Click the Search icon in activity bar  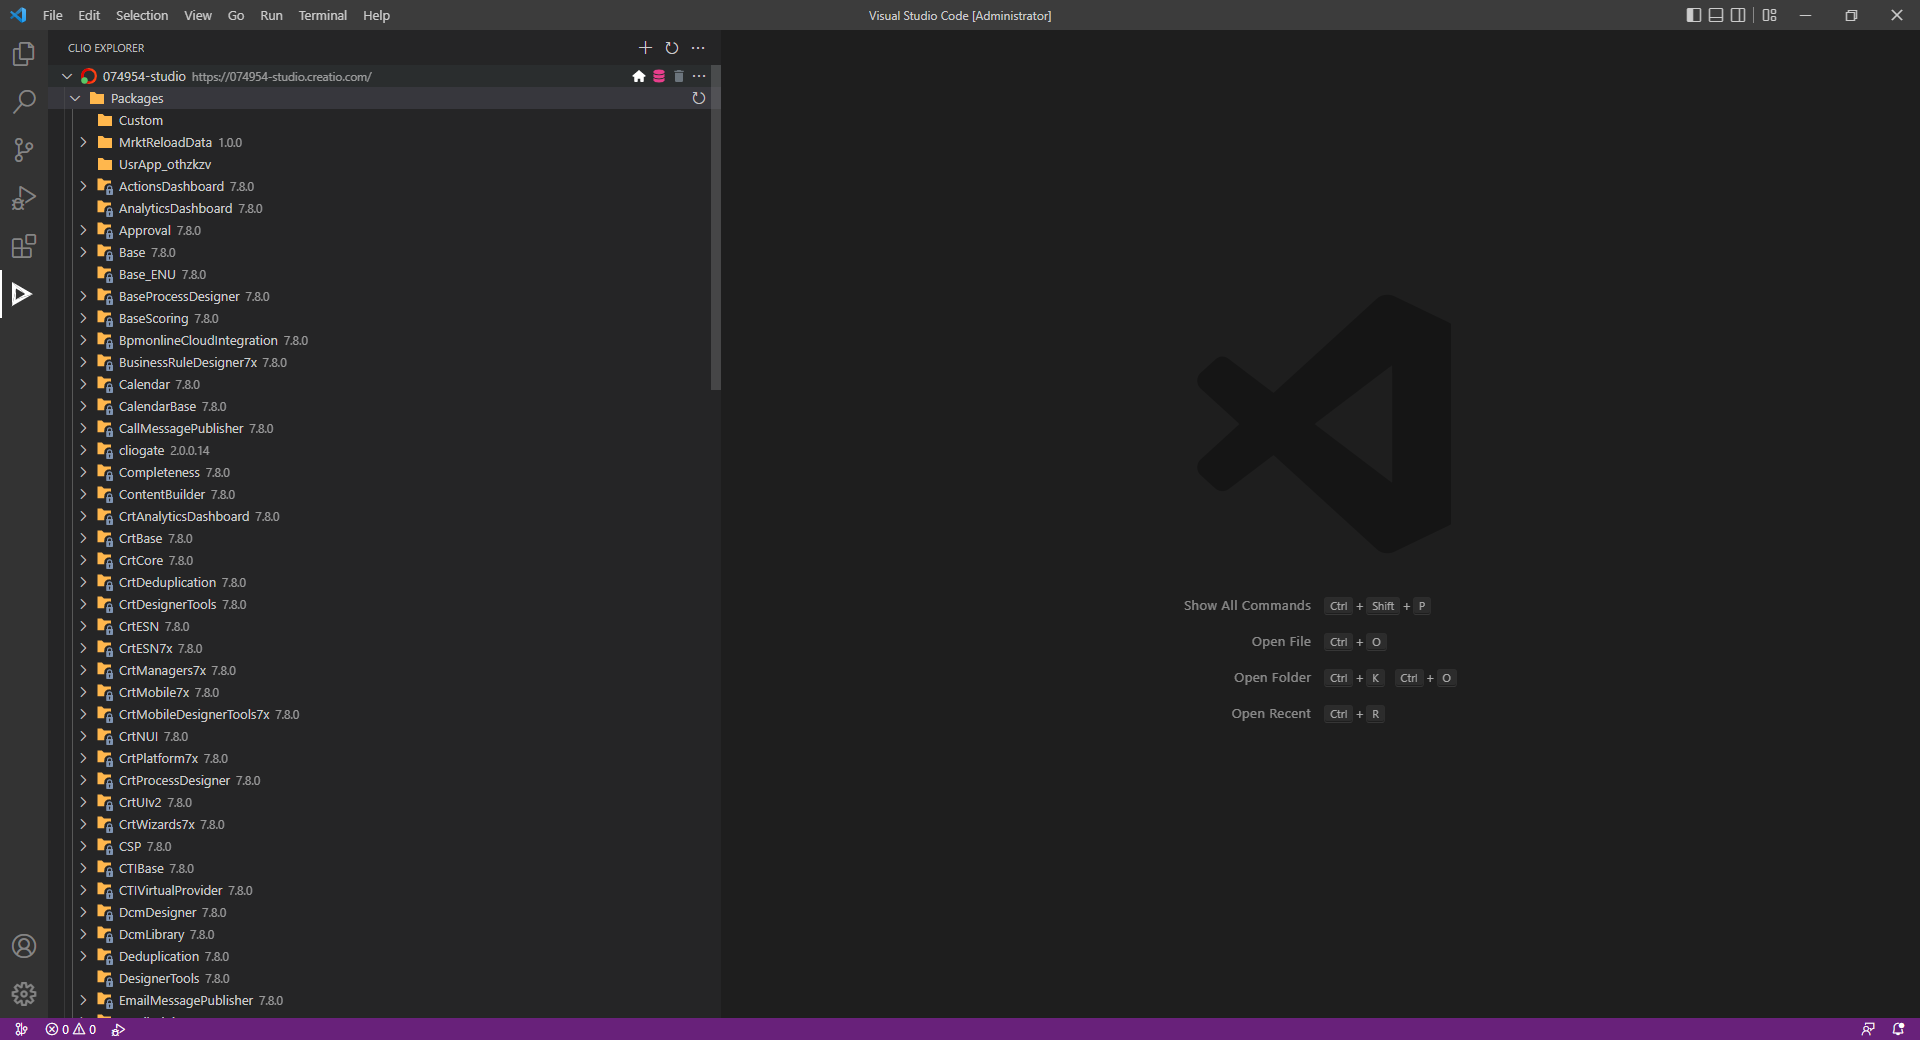(23, 101)
